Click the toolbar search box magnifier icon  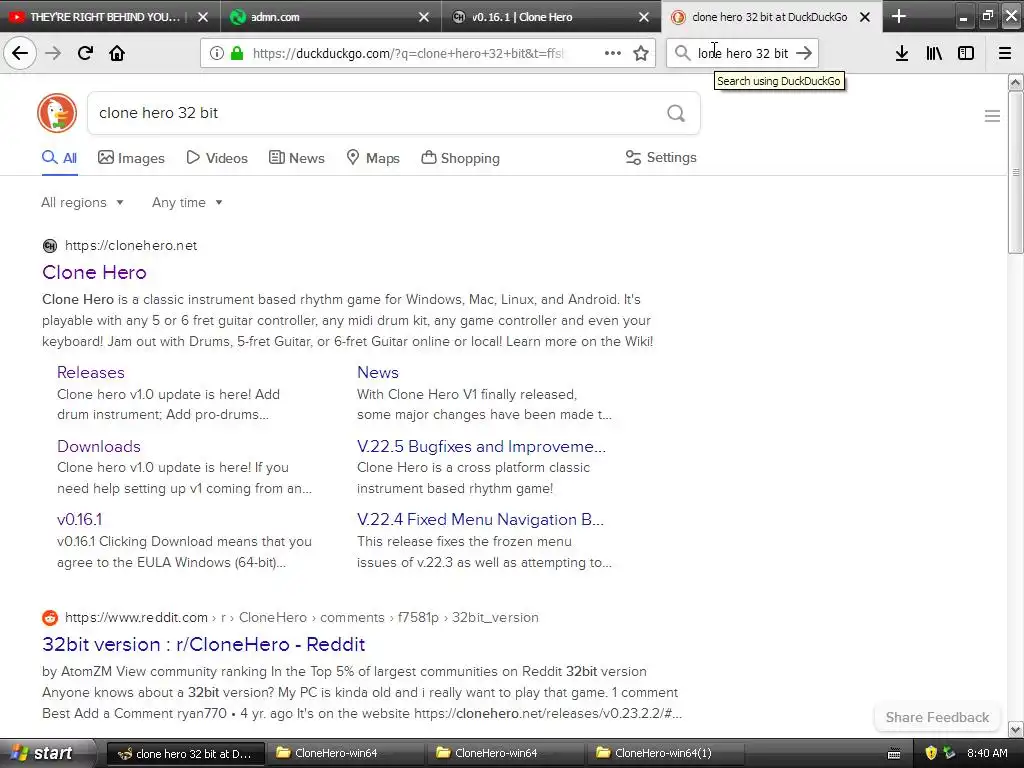pyautogui.click(x=682, y=53)
